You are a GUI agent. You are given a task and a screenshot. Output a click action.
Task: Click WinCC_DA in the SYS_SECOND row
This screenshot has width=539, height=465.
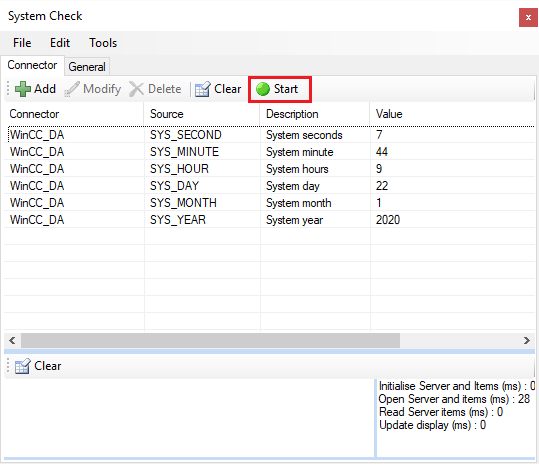37,135
